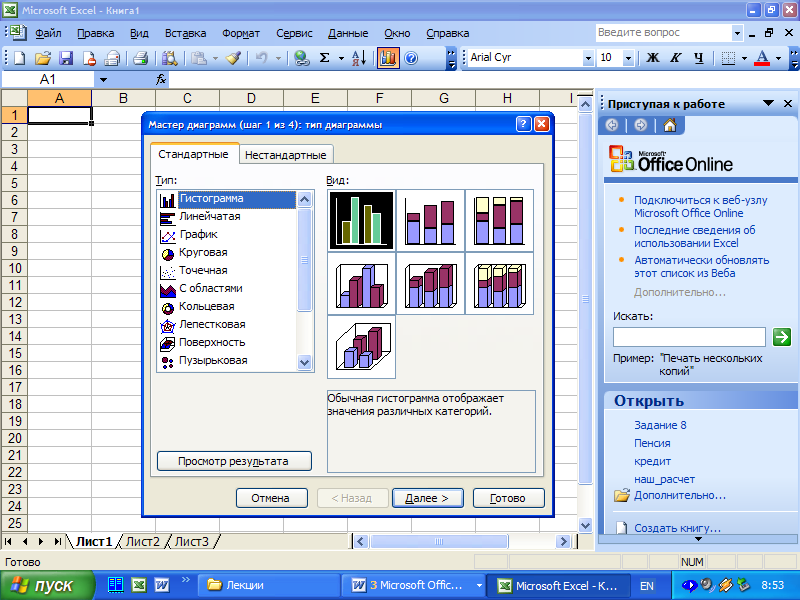Toggle Underline (Ч) formatting
Screen dimensions: 800x600
tap(699, 58)
